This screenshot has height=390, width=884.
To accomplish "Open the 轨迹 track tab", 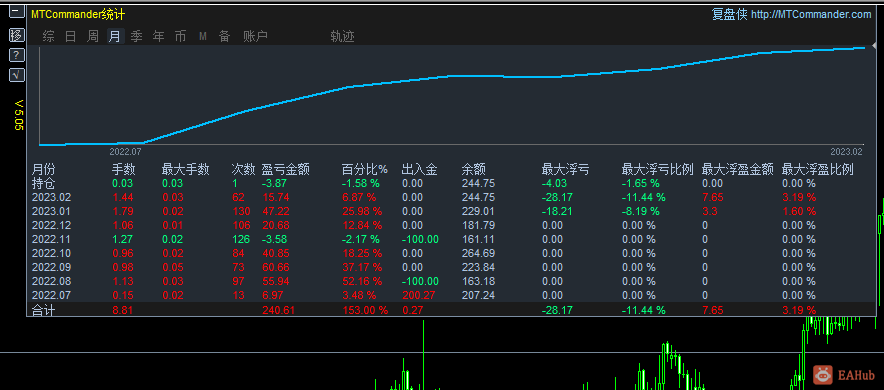I will click(x=342, y=37).
